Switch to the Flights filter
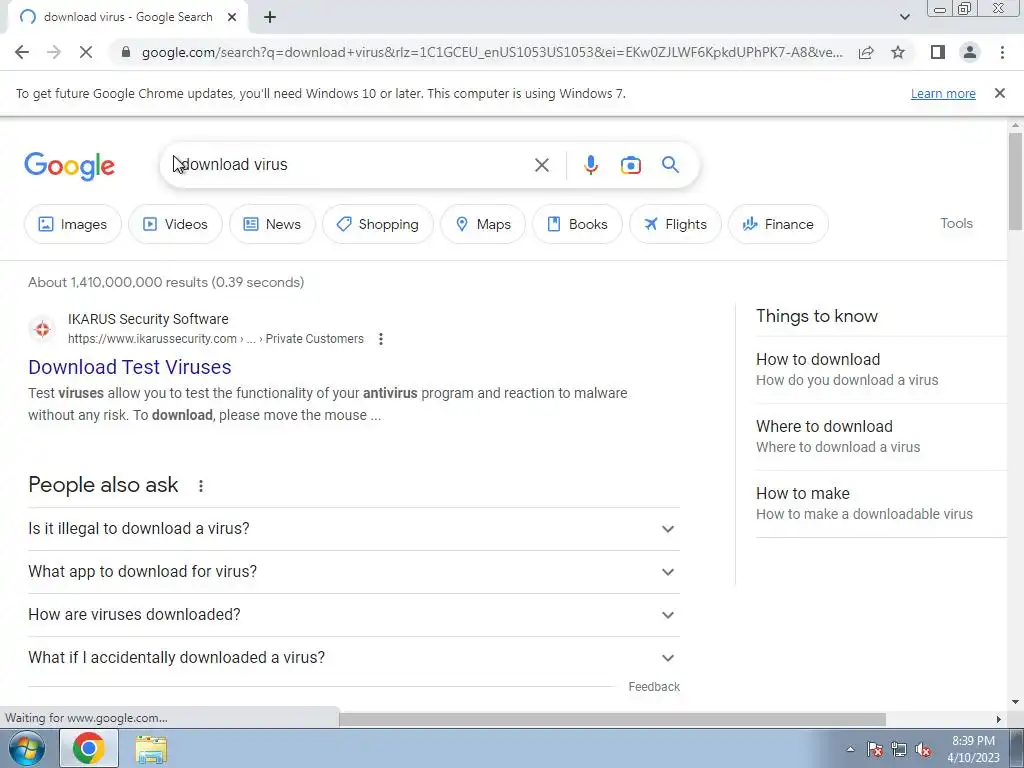1024x768 pixels. point(675,224)
